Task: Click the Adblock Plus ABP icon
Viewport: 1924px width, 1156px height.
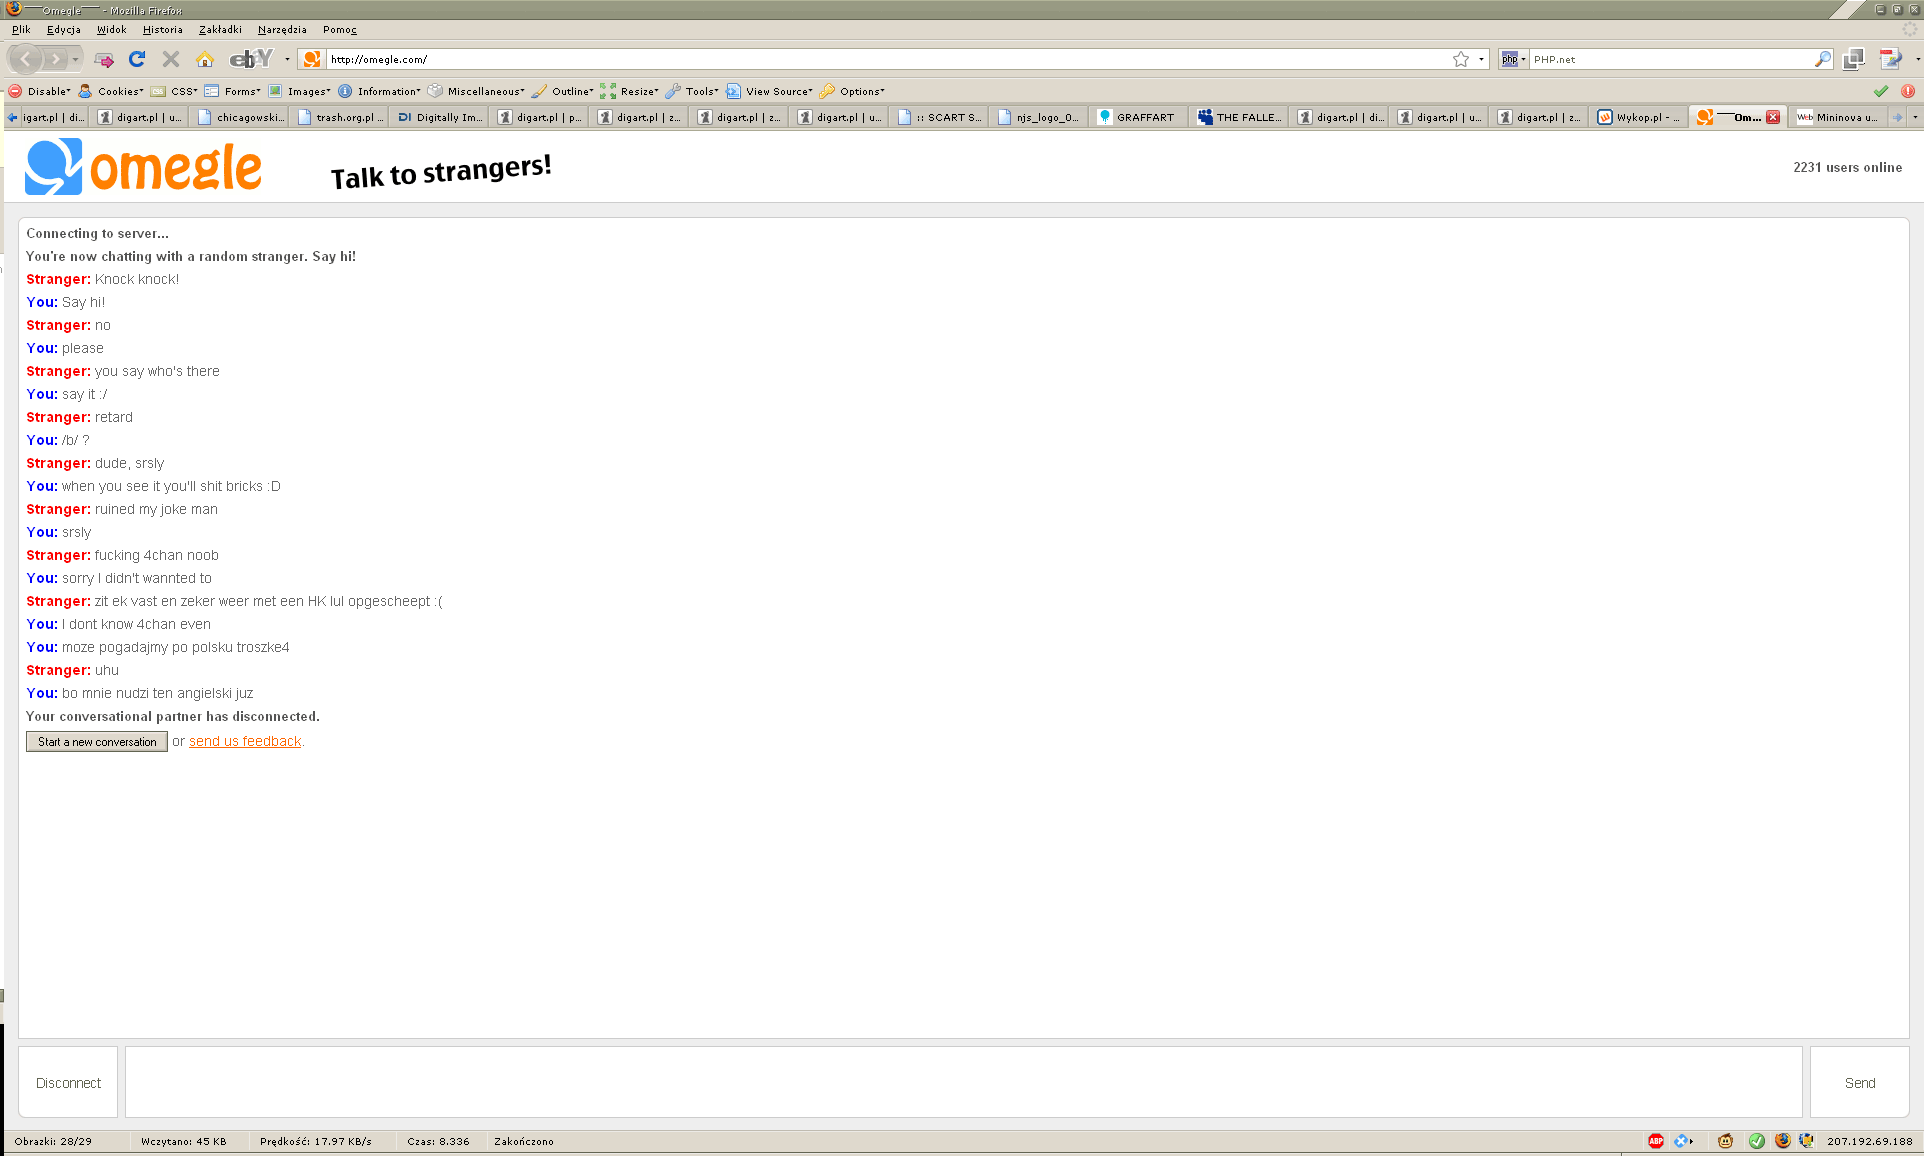Action: (x=1656, y=1141)
